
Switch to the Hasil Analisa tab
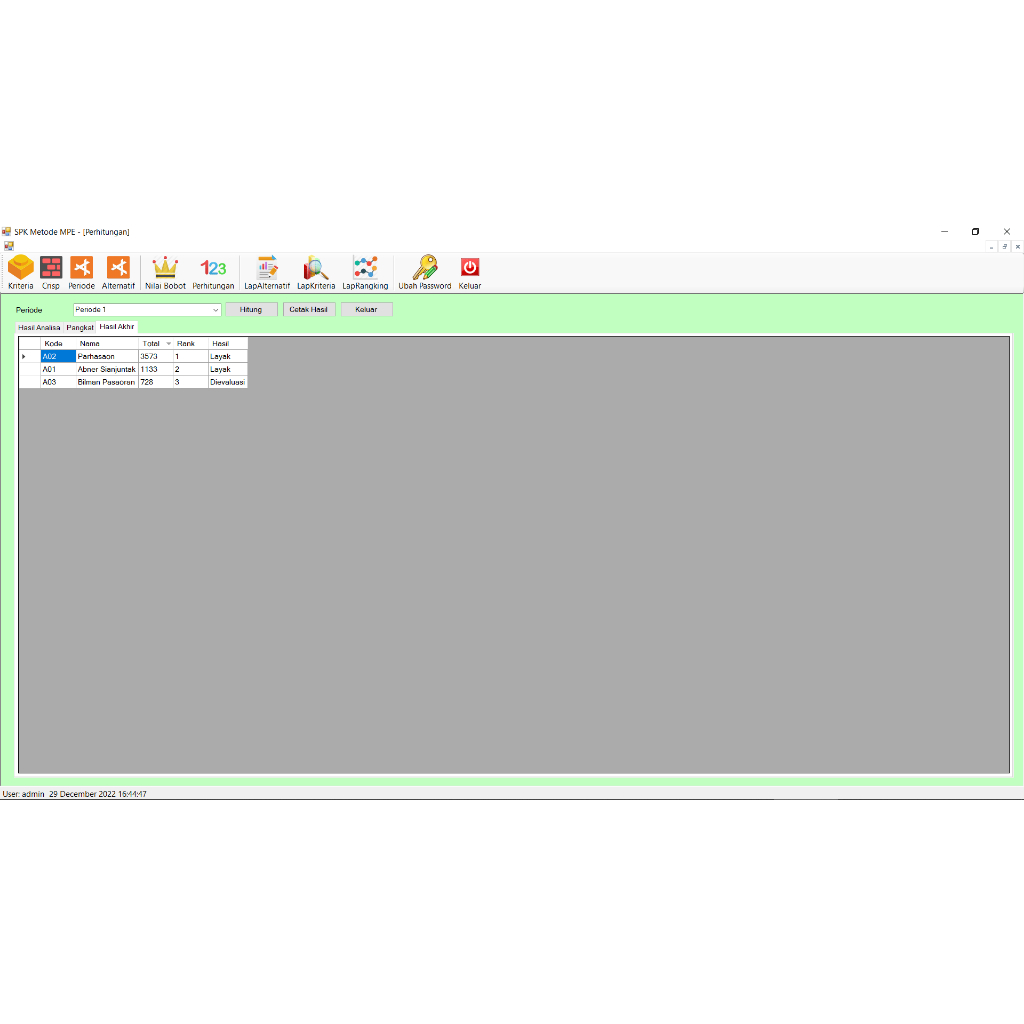(39, 327)
